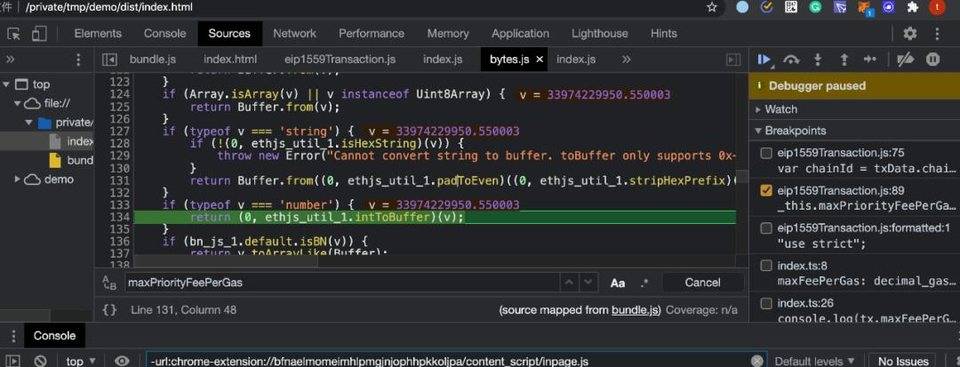The width and height of the screenshot is (960, 367).
Task: Enable index.ts:26 breakpoint checkbox
Action: pyautogui.click(x=766, y=303)
